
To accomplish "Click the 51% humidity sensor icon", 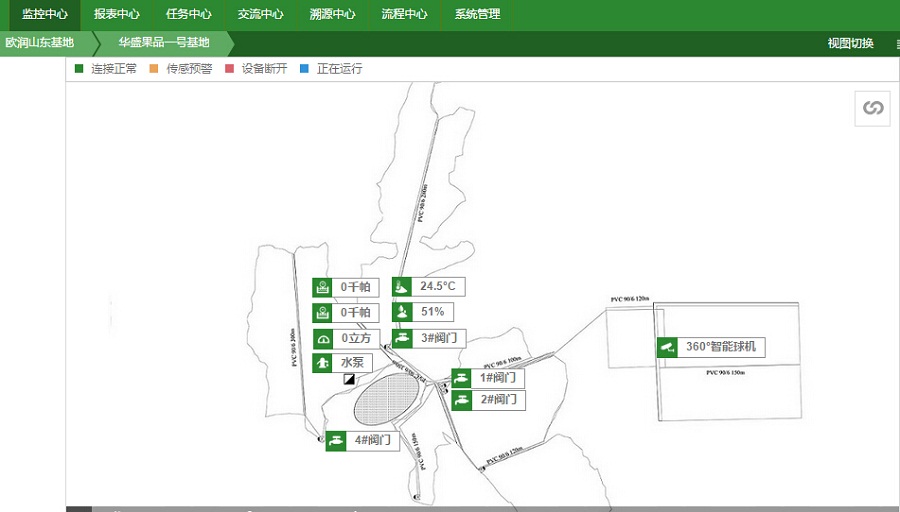I will click(x=402, y=312).
